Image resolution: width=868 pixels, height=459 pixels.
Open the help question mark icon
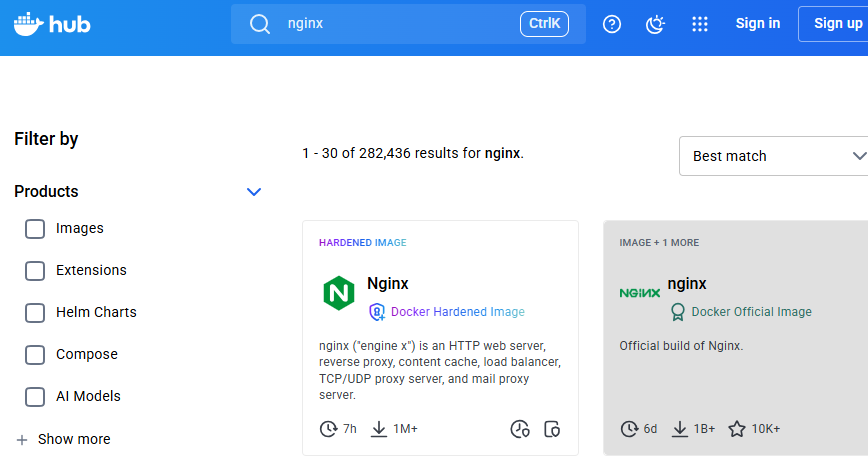click(x=612, y=24)
